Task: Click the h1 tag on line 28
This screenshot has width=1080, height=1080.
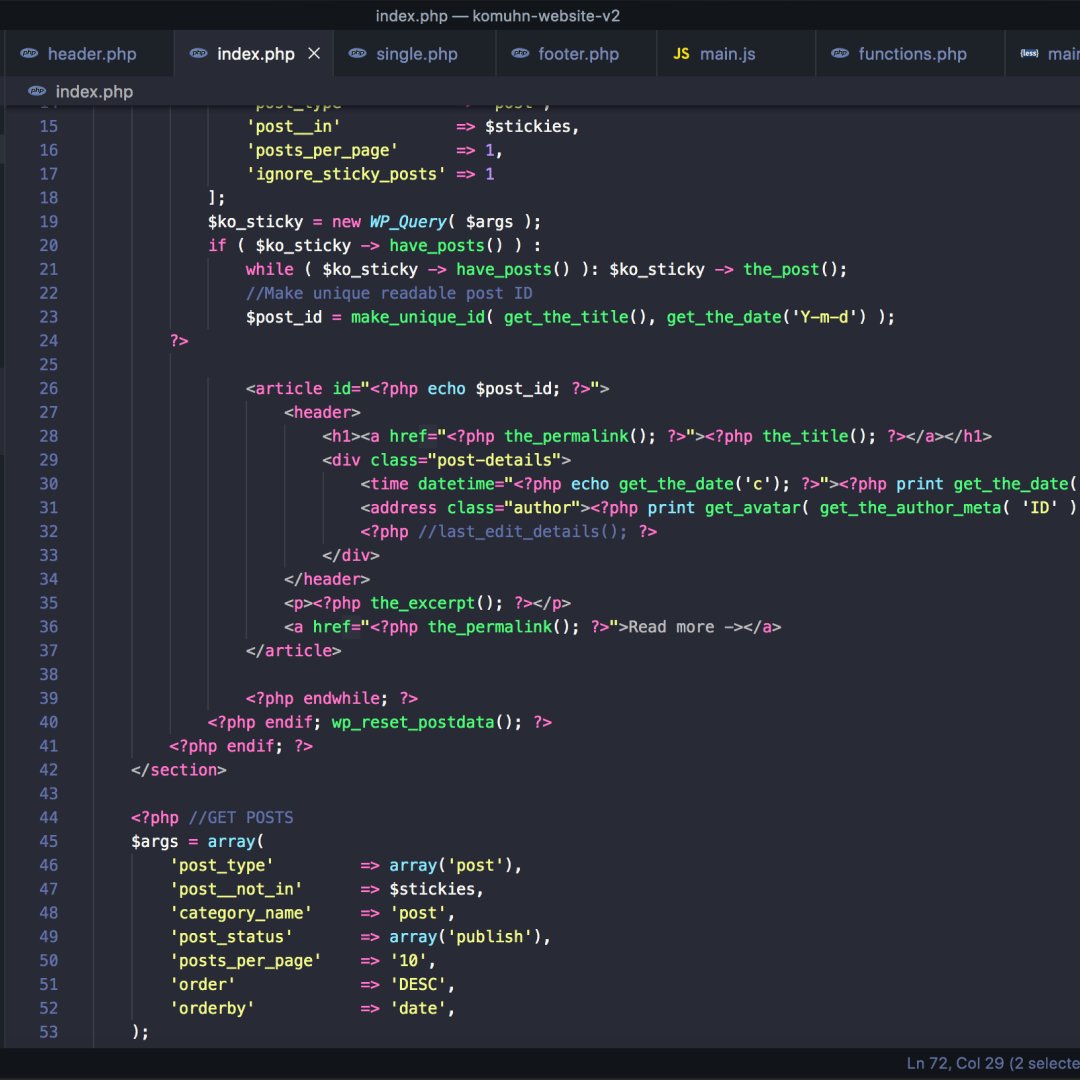Action: (x=341, y=436)
